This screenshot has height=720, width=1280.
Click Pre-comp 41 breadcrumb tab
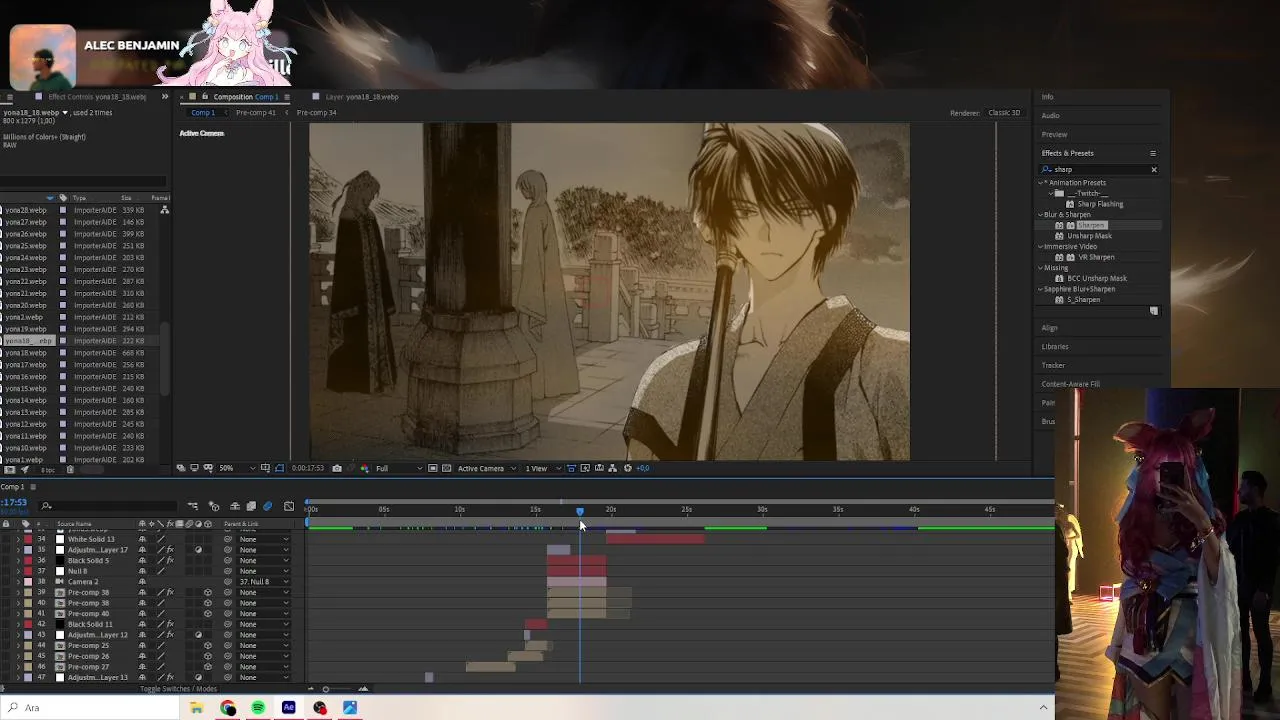pos(256,113)
